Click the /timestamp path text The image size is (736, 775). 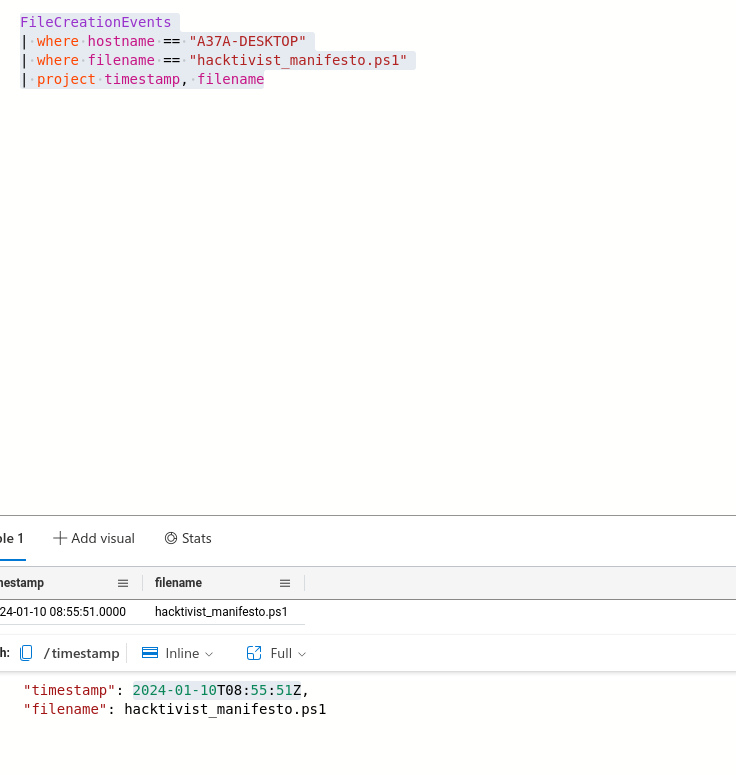coord(81,653)
